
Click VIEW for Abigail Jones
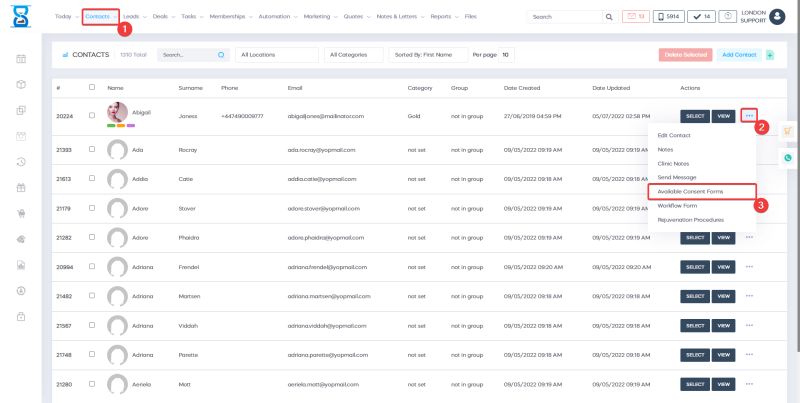tap(723, 116)
